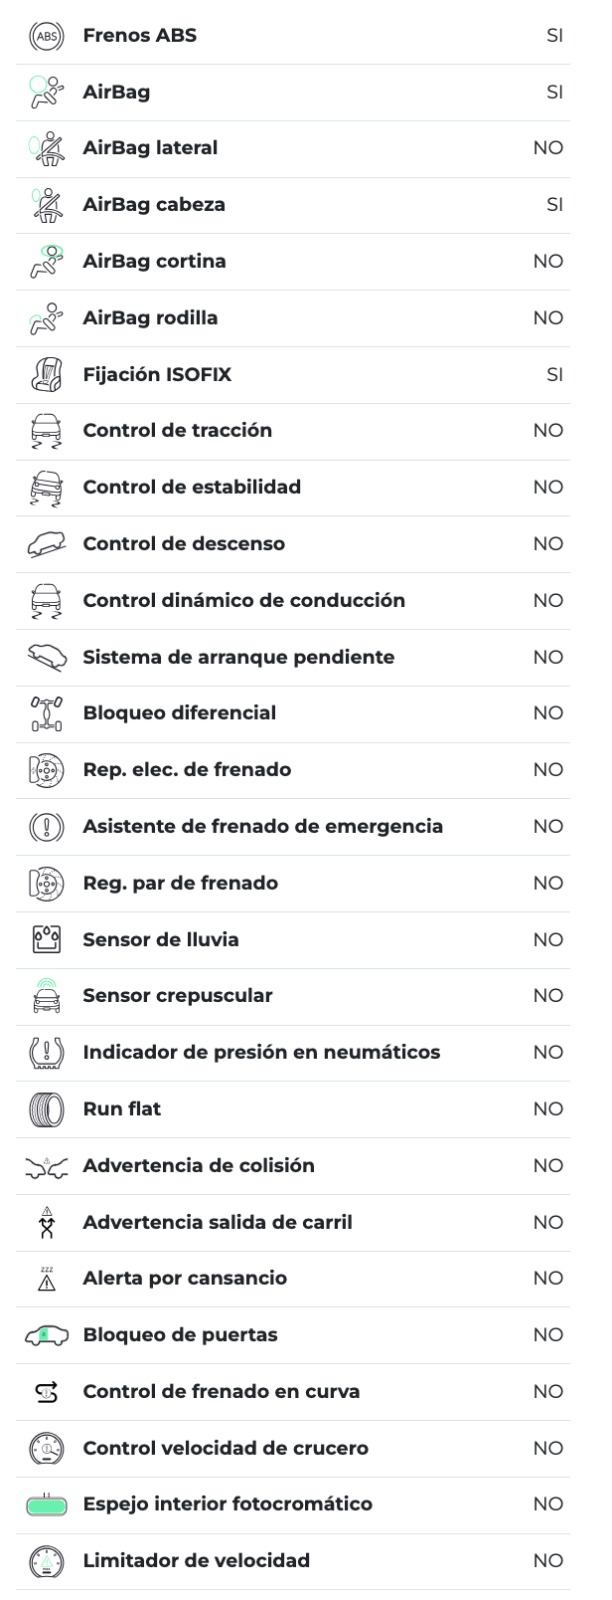
Task: Click the fatigue alert warning icon
Action: pyautogui.click(x=47, y=1279)
